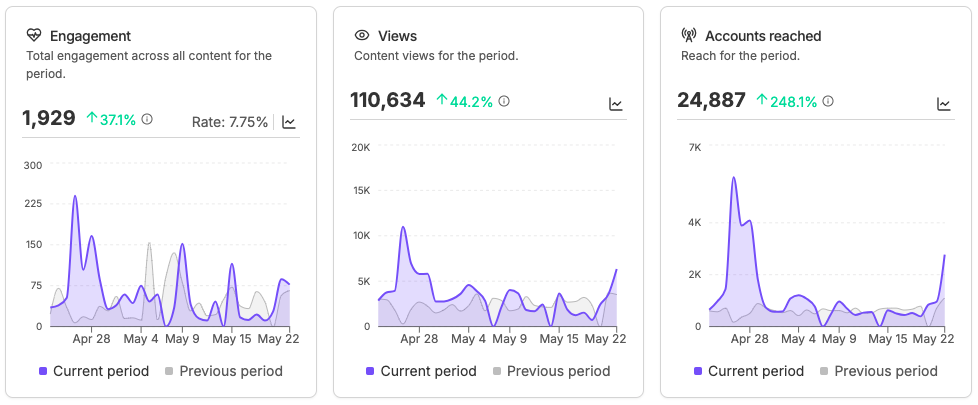This screenshot has width=978, height=405.
Task: Click the Engagement heart icon
Action: coord(34,36)
